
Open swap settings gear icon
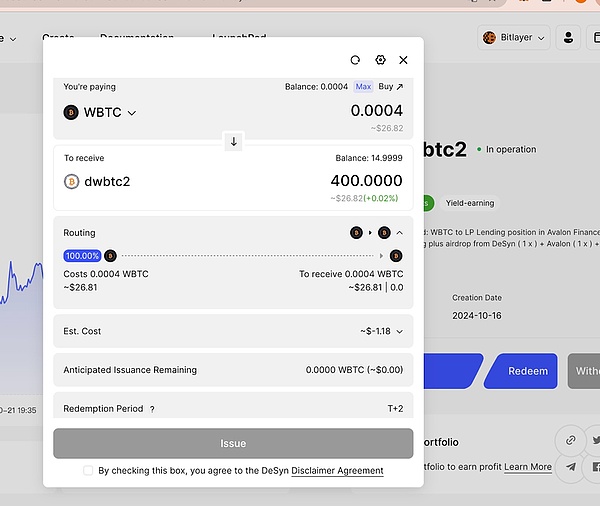pyautogui.click(x=380, y=60)
